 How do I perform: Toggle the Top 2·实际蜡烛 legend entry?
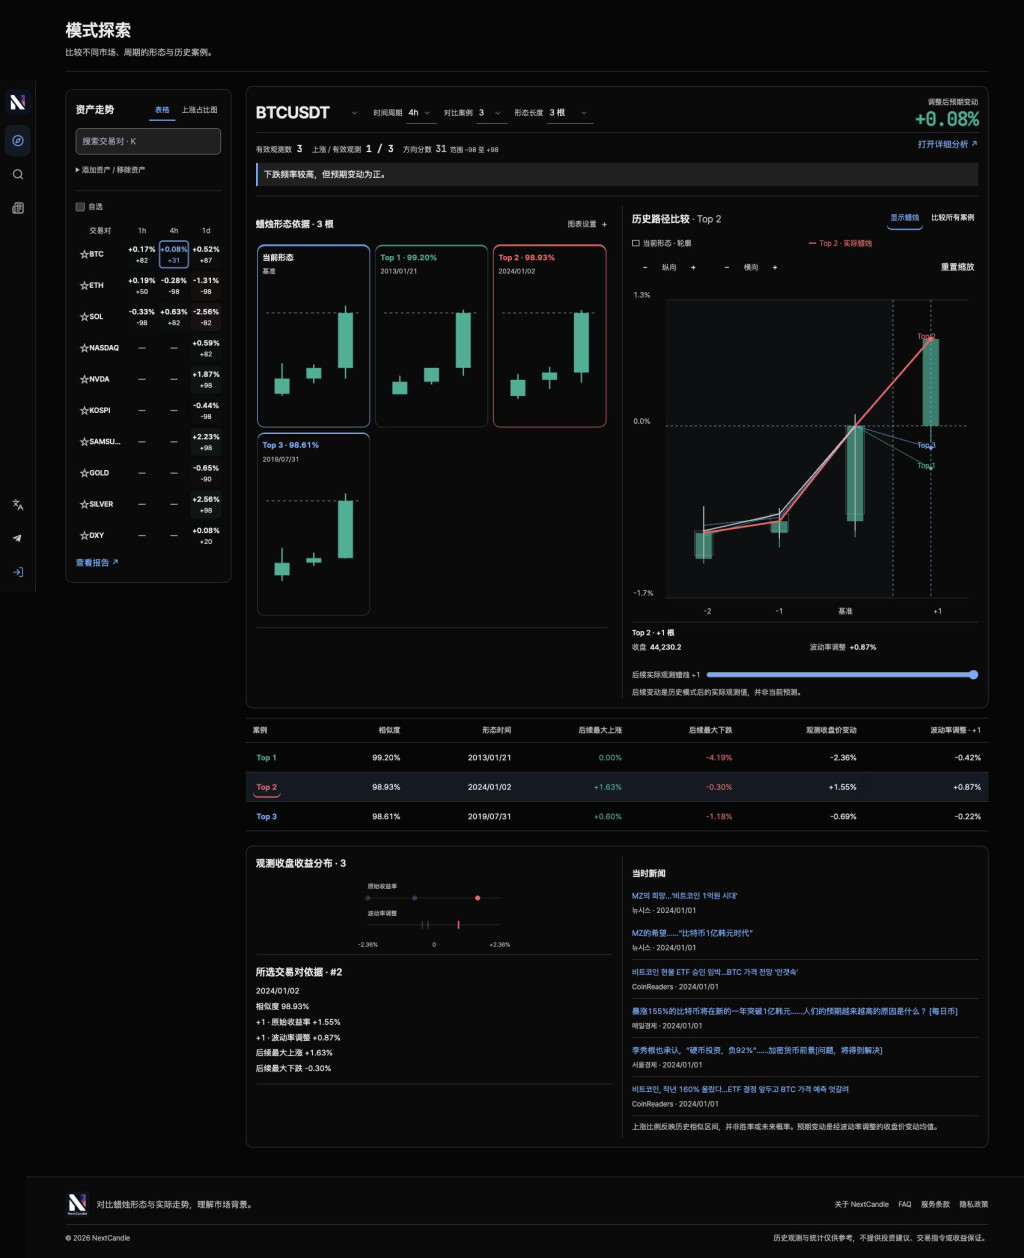[x=840, y=243]
